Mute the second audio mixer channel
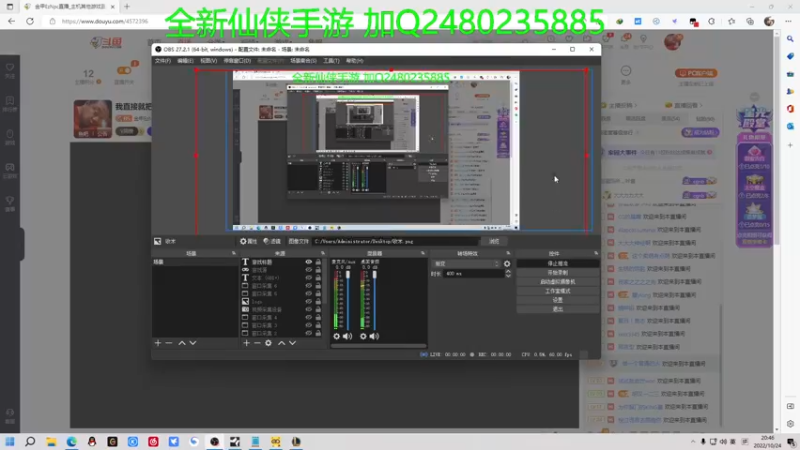 (x=374, y=336)
